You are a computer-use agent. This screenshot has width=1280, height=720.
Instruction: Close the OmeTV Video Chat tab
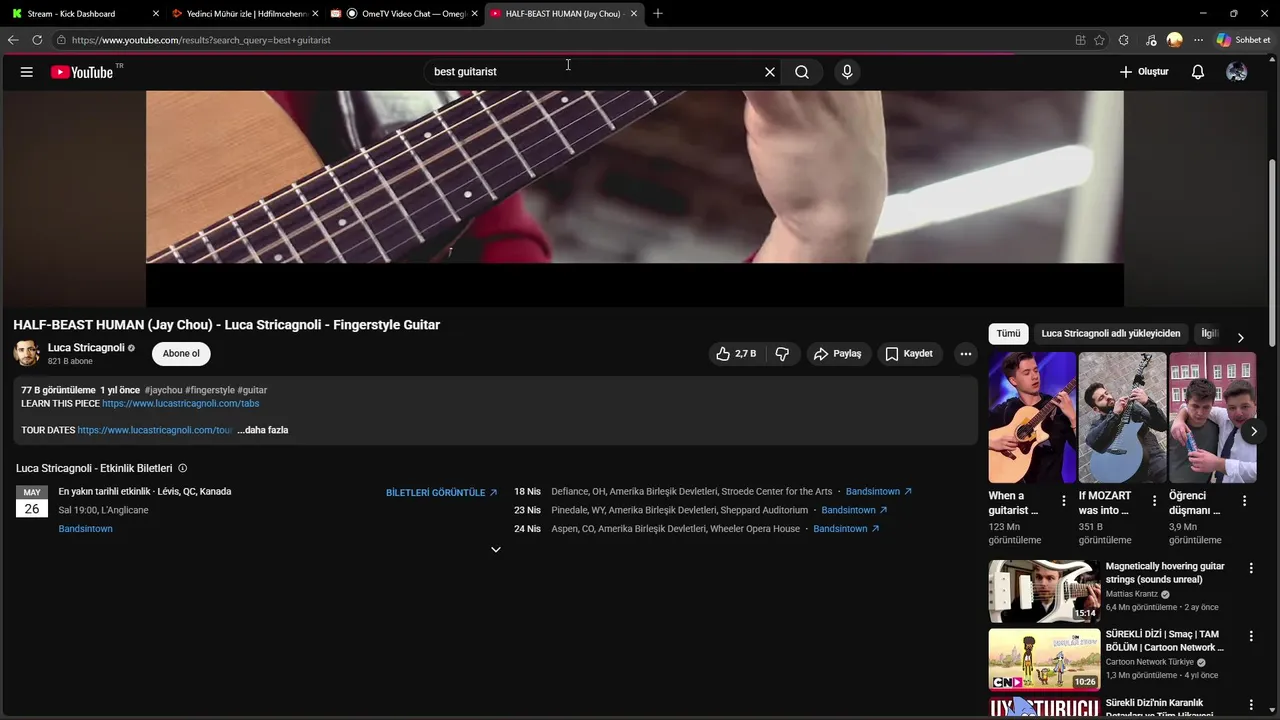tap(474, 14)
